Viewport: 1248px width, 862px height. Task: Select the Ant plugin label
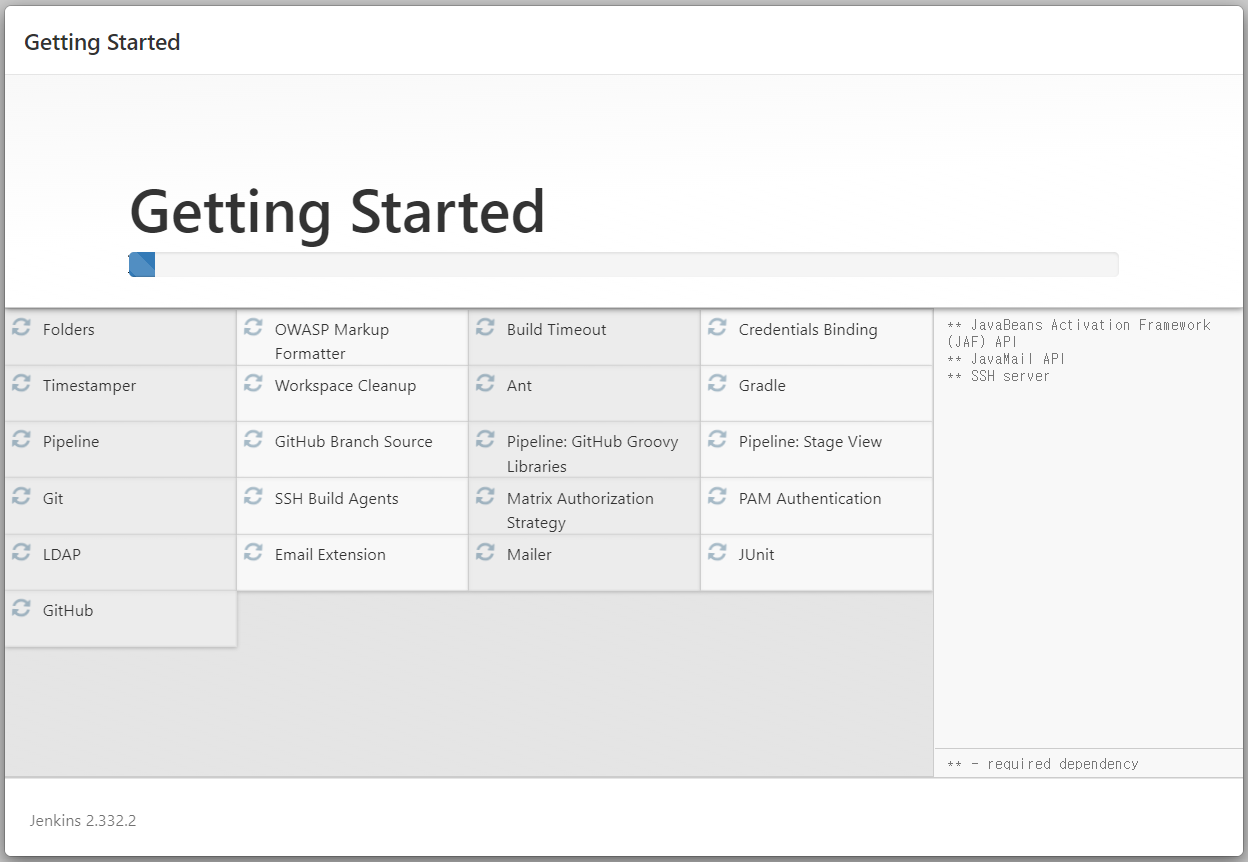point(519,385)
